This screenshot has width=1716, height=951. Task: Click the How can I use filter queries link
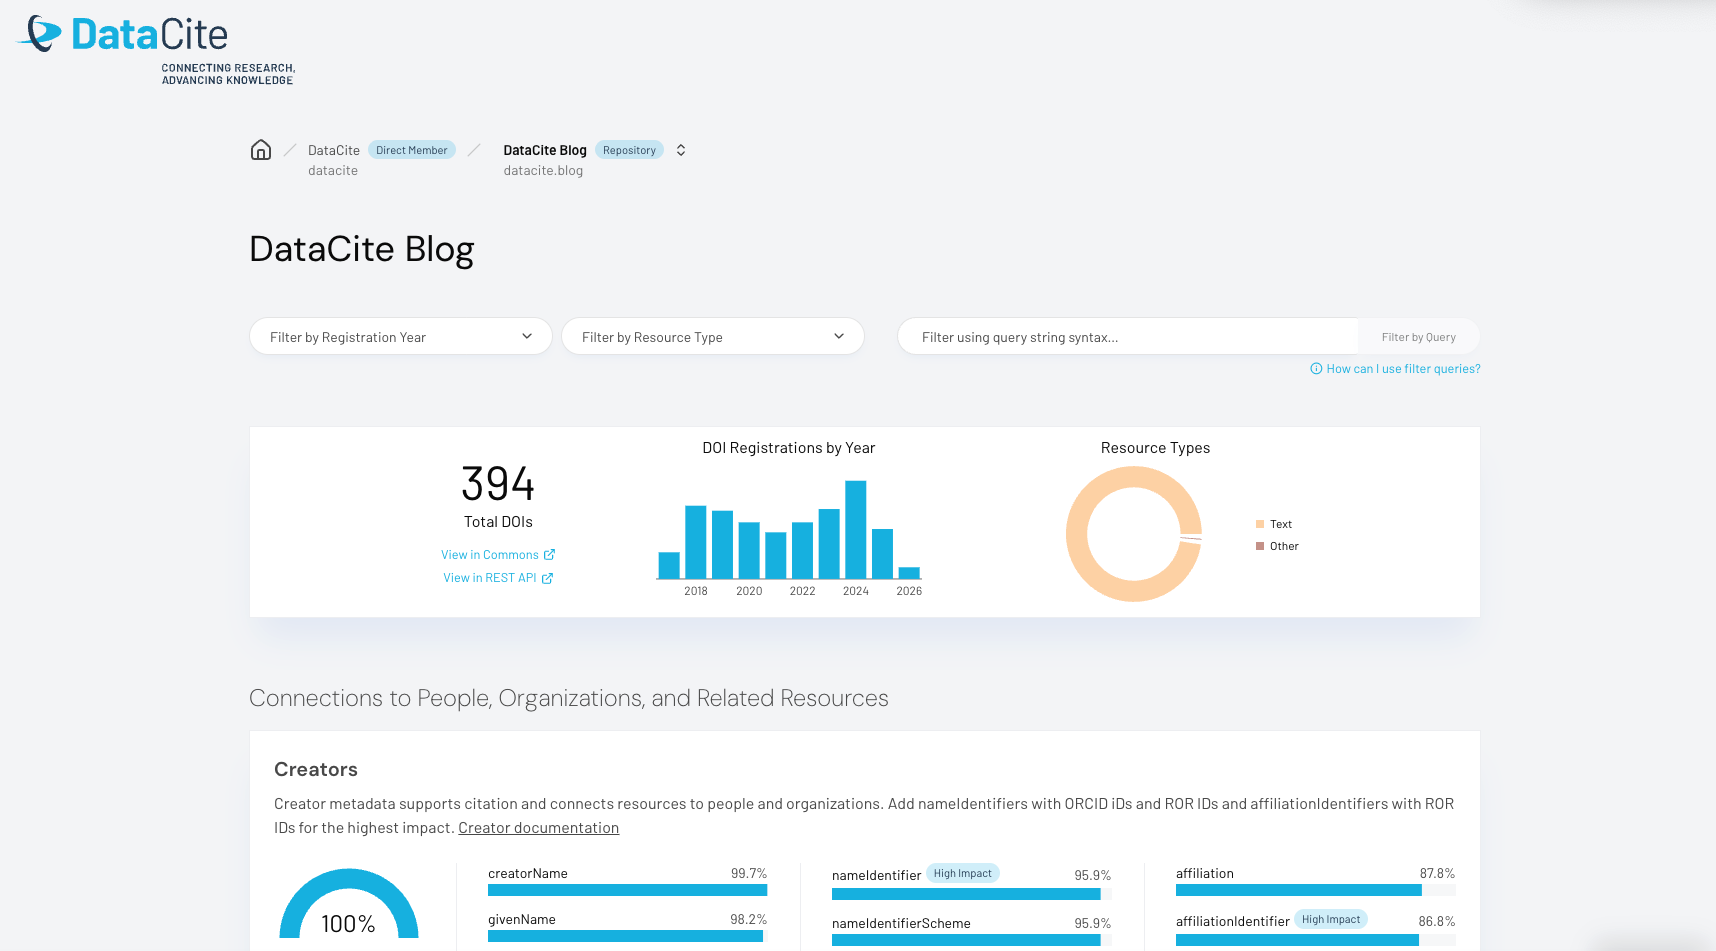click(1402, 368)
